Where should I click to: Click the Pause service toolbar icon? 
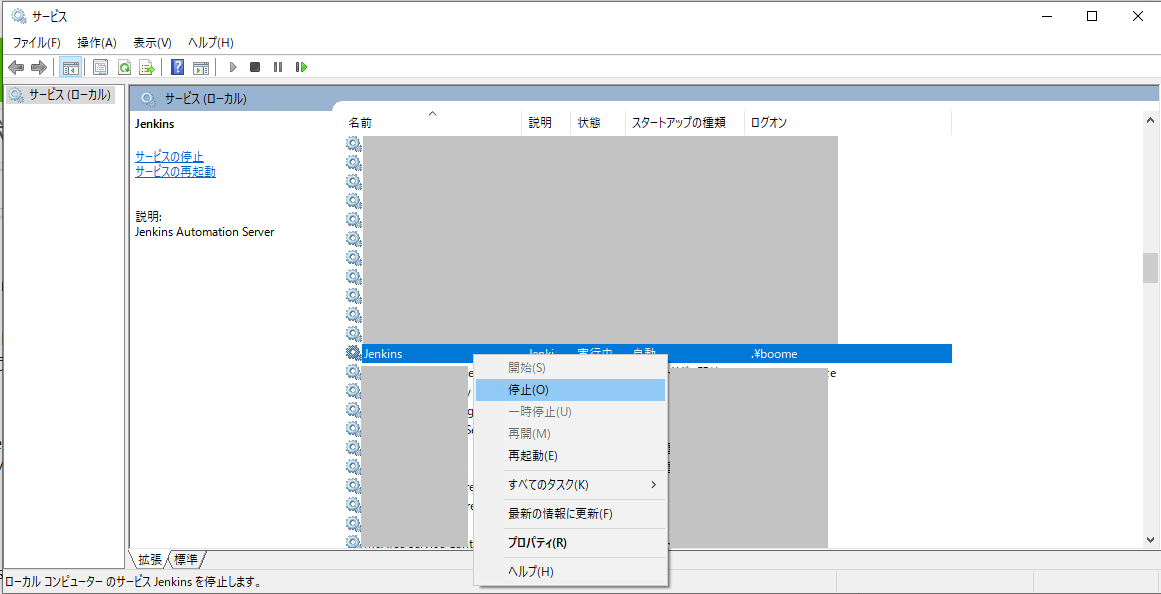click(278, 67)
